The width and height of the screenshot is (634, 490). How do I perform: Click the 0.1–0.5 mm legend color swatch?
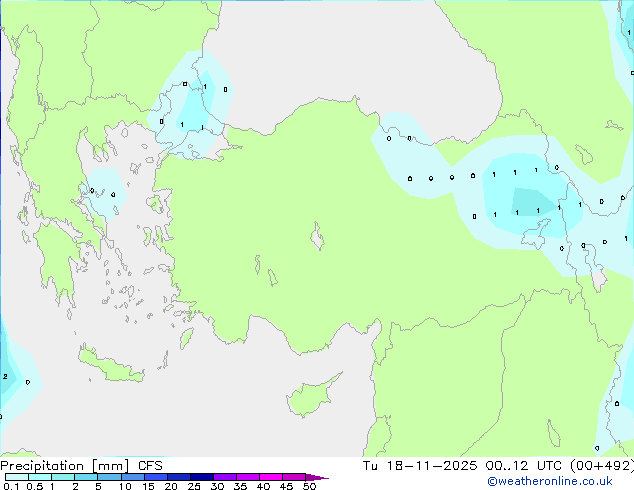click(x=17, y=477)
